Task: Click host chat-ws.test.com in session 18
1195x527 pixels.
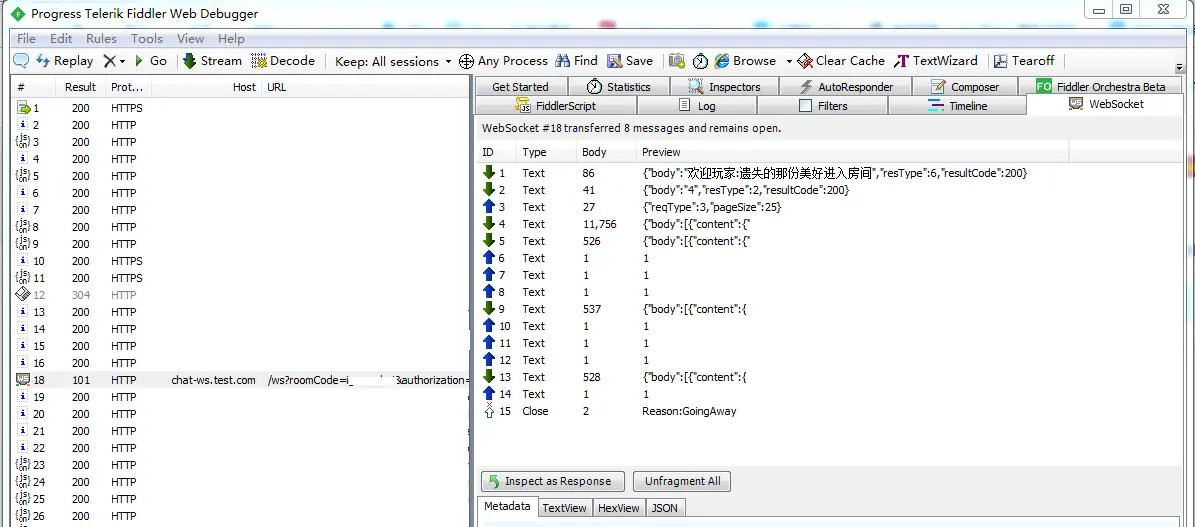Action: coord(213,380)
